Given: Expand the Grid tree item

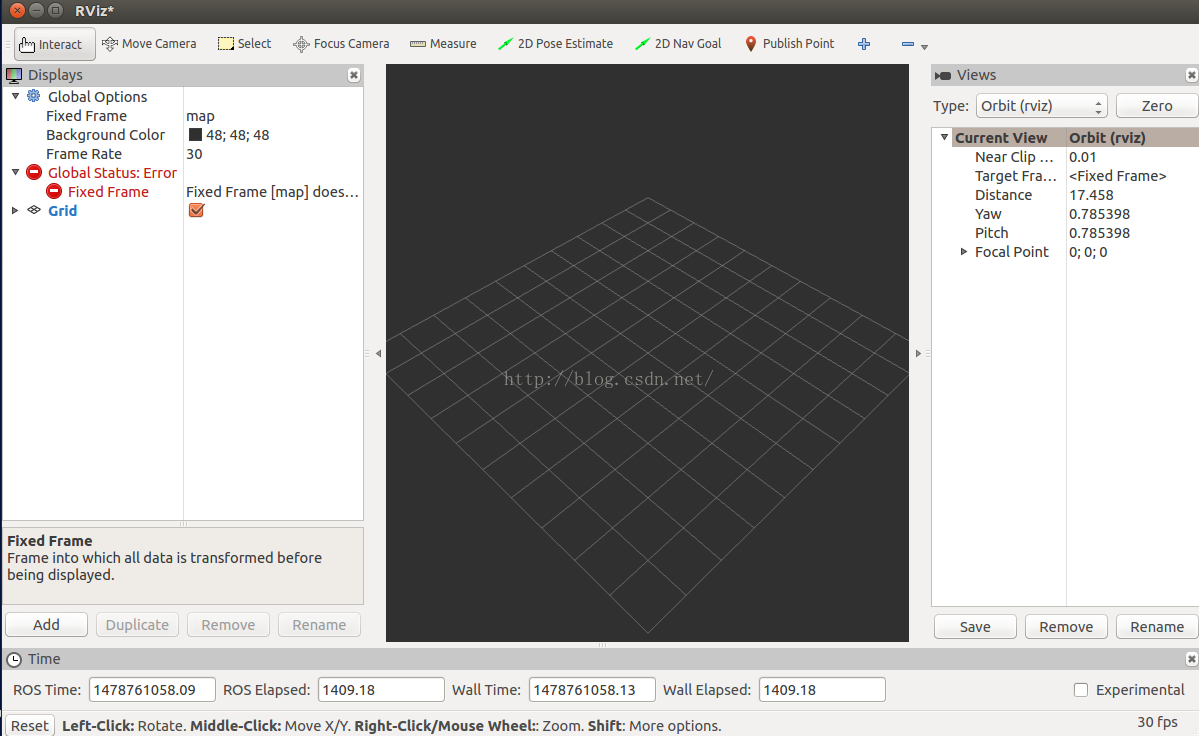Looking at the screenshot, I should click(x=15, y=210).
